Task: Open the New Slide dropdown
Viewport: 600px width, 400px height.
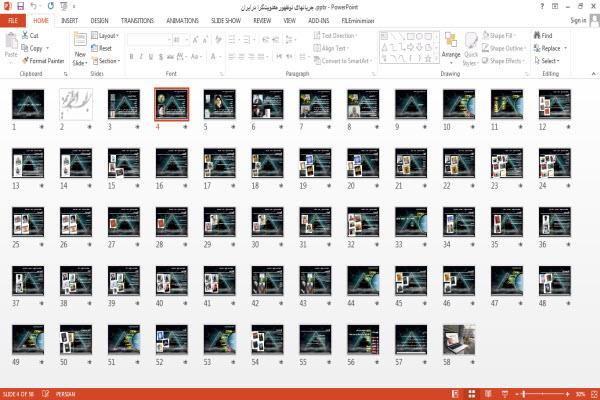Action: [80, 59]
